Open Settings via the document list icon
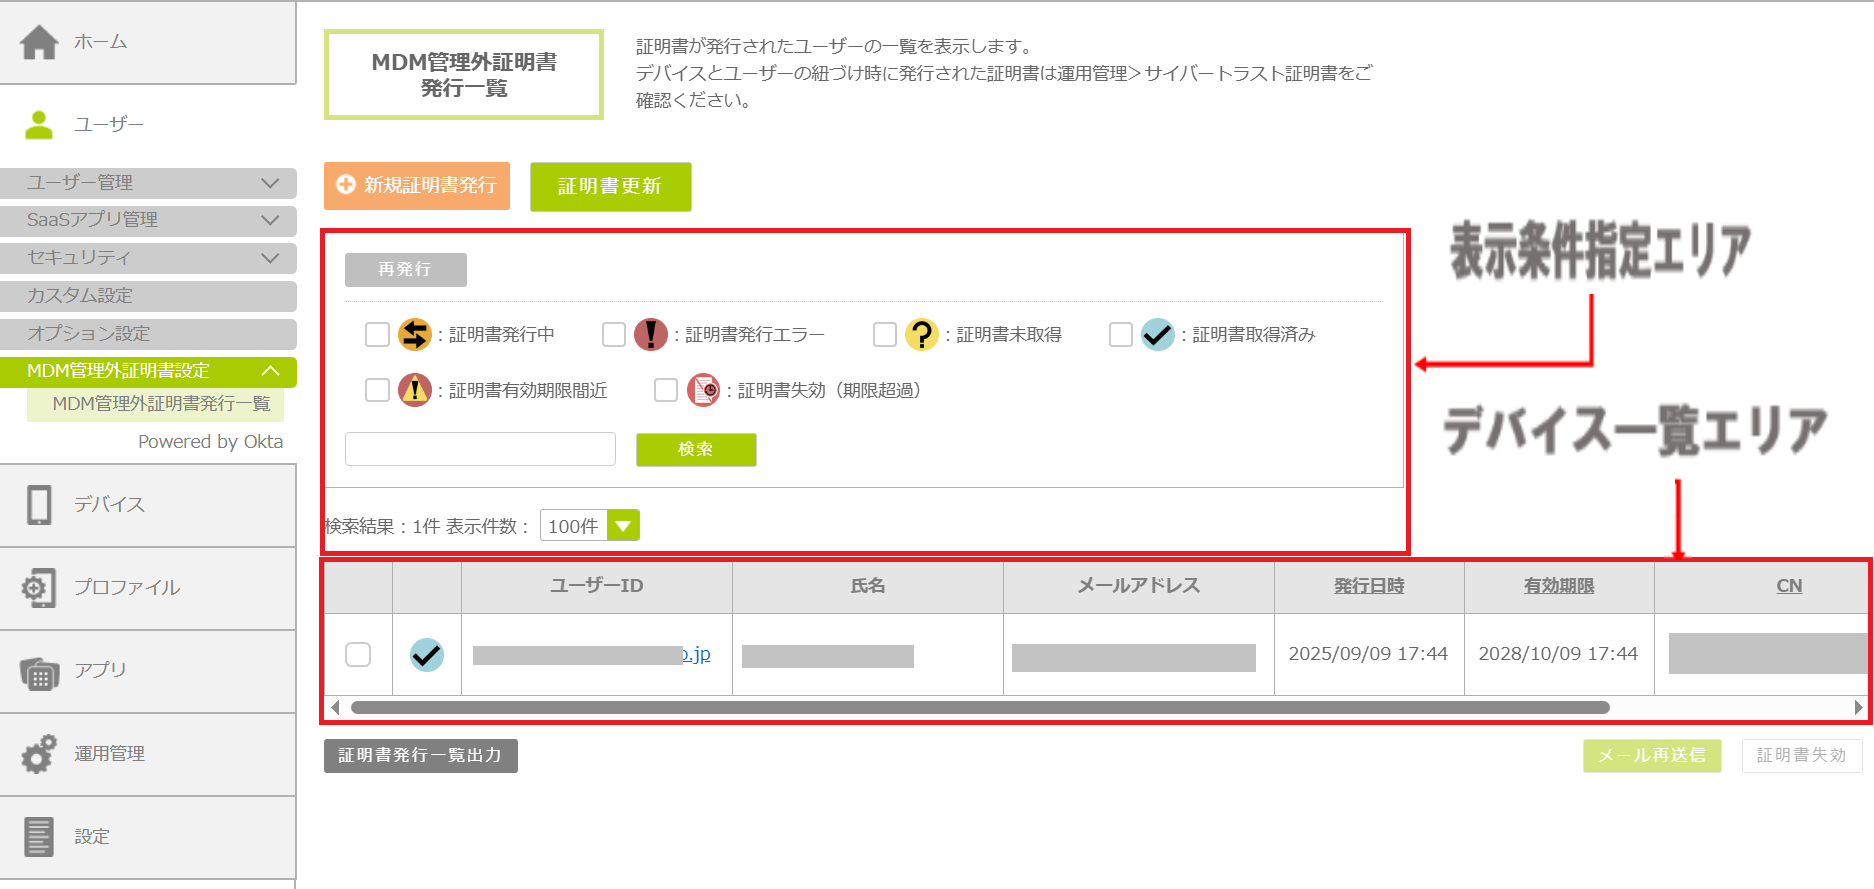The height and width of the screenshot is (889, 1874). click(39, 837)
